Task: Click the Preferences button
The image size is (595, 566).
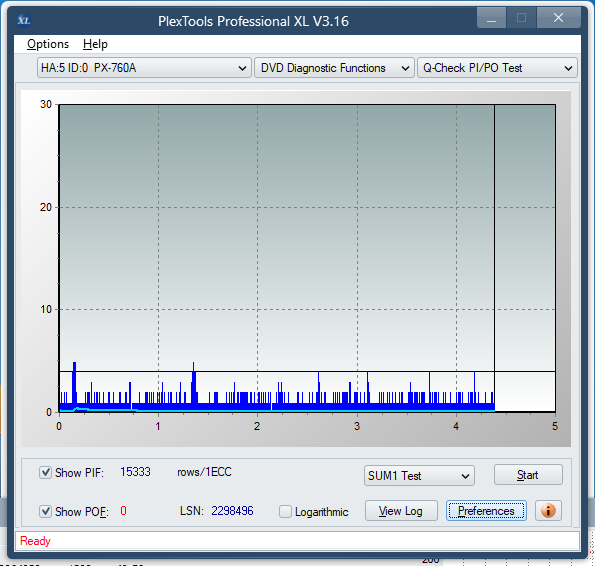Action: click(x=486, y=511)
